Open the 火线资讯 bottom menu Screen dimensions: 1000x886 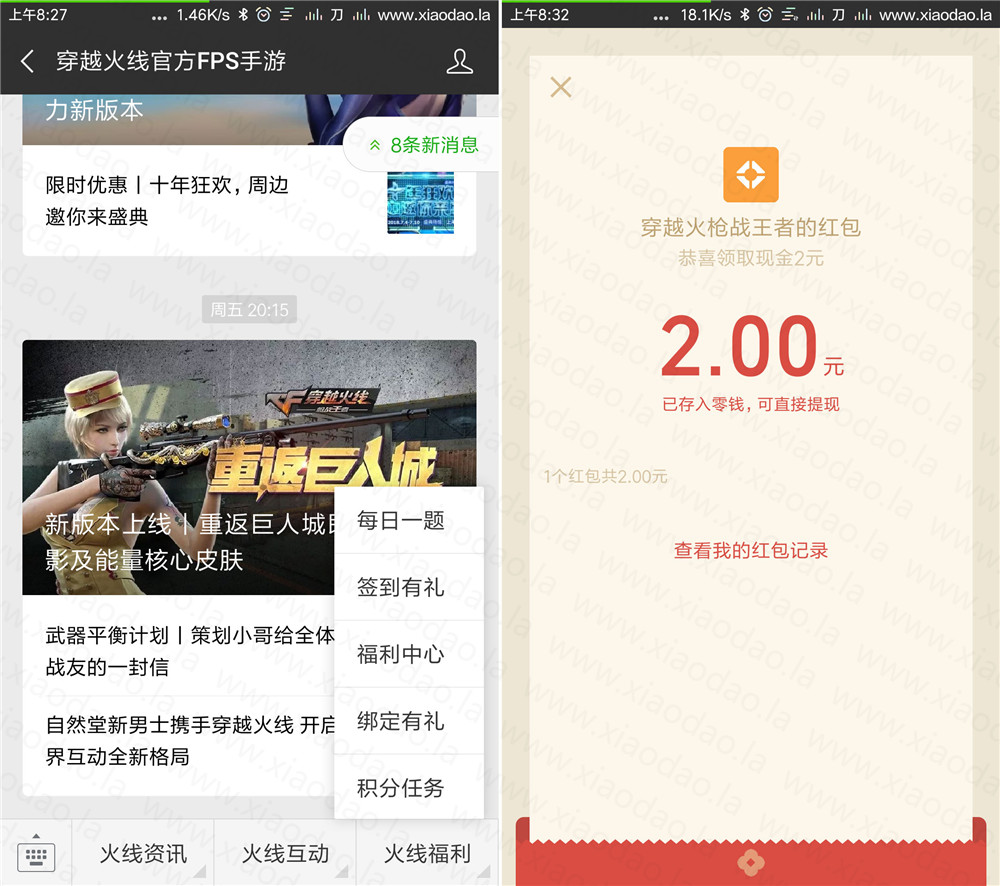[143, 853]
